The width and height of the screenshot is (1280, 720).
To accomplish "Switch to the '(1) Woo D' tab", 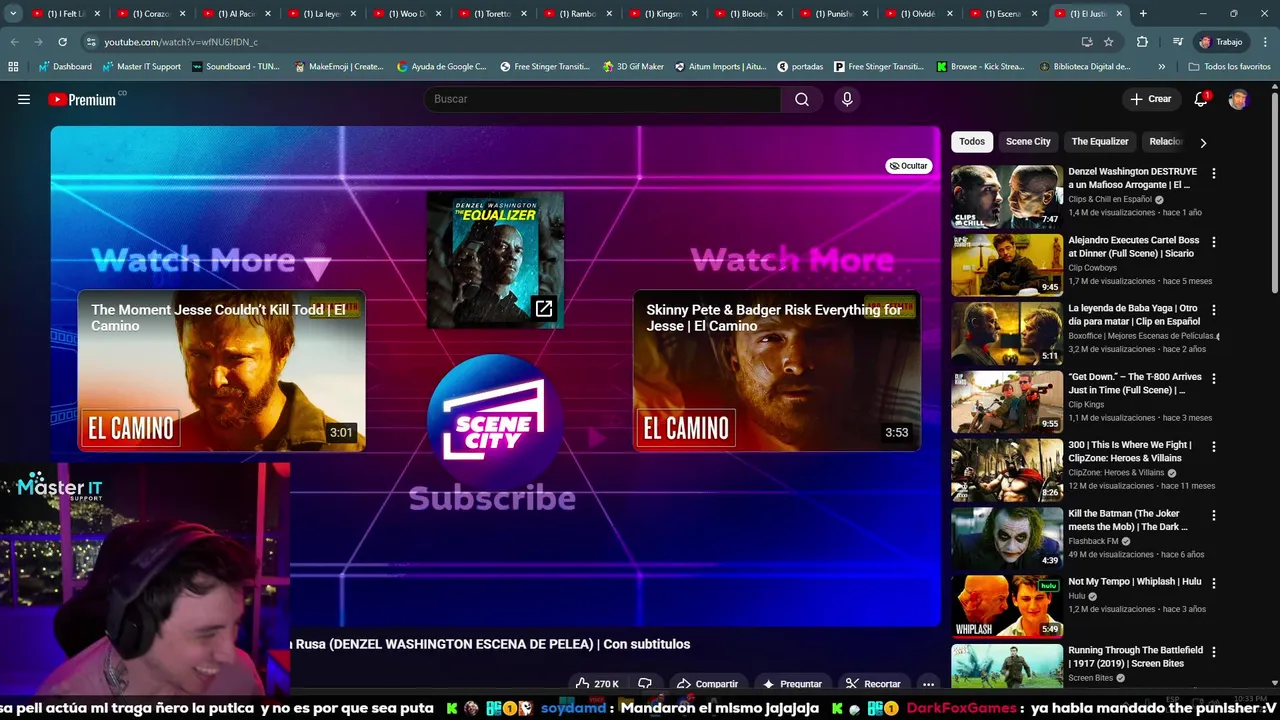I will pos(407,14).
